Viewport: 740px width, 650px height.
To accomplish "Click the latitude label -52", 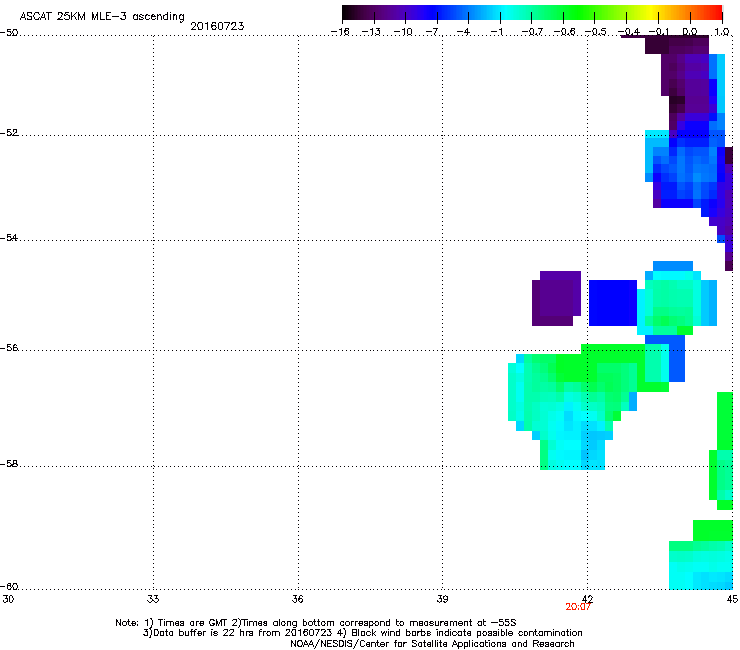I will pos(9,133).
